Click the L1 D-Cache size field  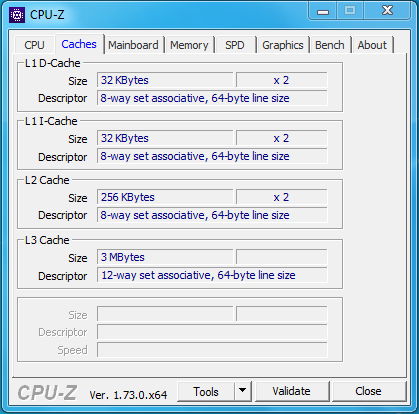165,80
